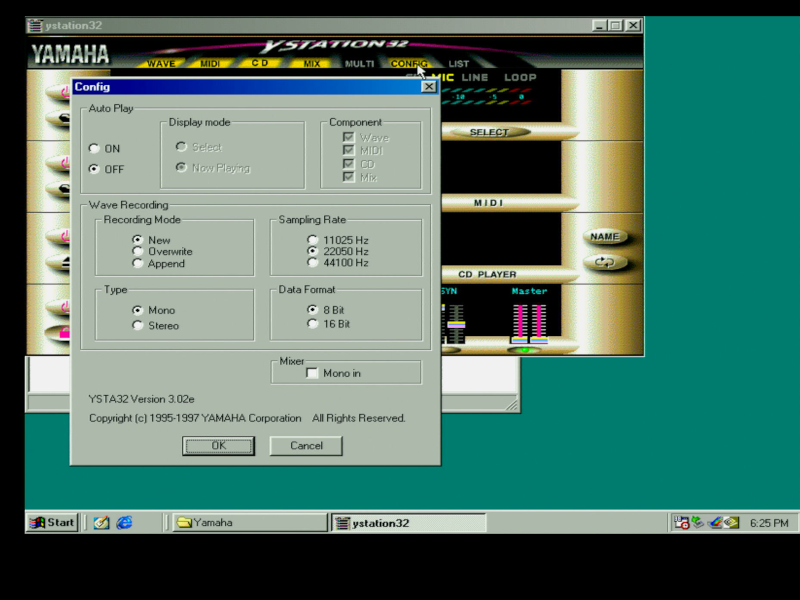Select Stereo recording type
The image size is (800, 600).
(x=138, y=326)
